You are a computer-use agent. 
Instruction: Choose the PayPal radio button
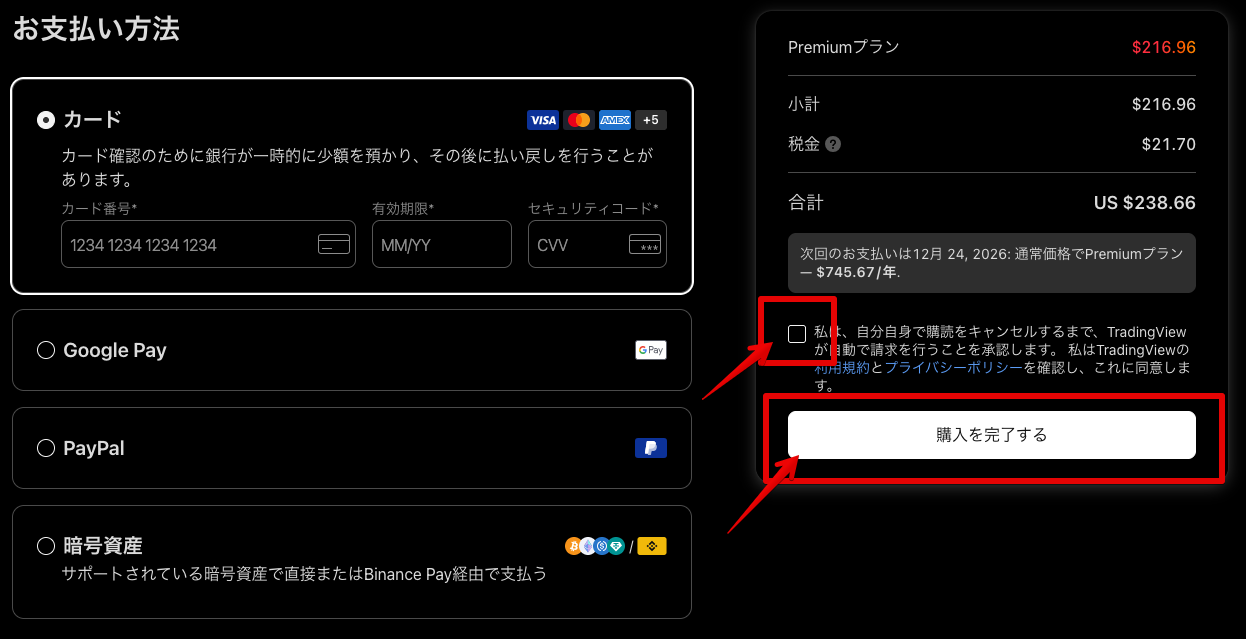point(46,448)
